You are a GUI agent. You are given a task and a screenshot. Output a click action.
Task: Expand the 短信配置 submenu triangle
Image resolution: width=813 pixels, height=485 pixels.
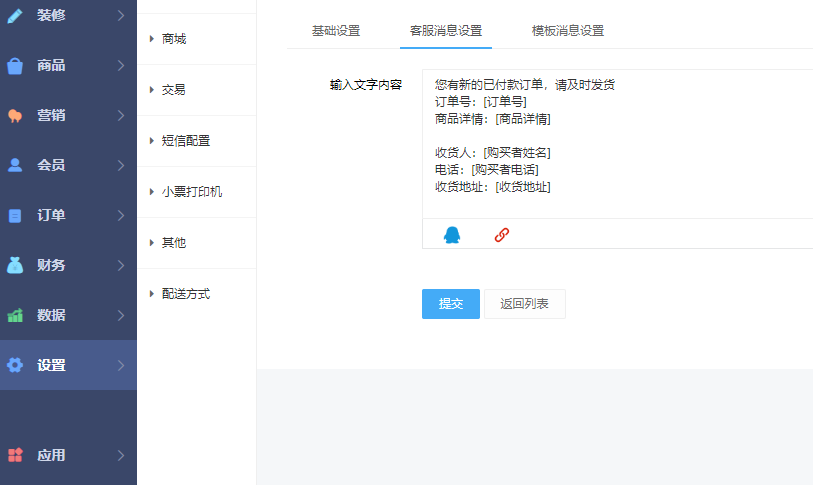tap(151, 141)
